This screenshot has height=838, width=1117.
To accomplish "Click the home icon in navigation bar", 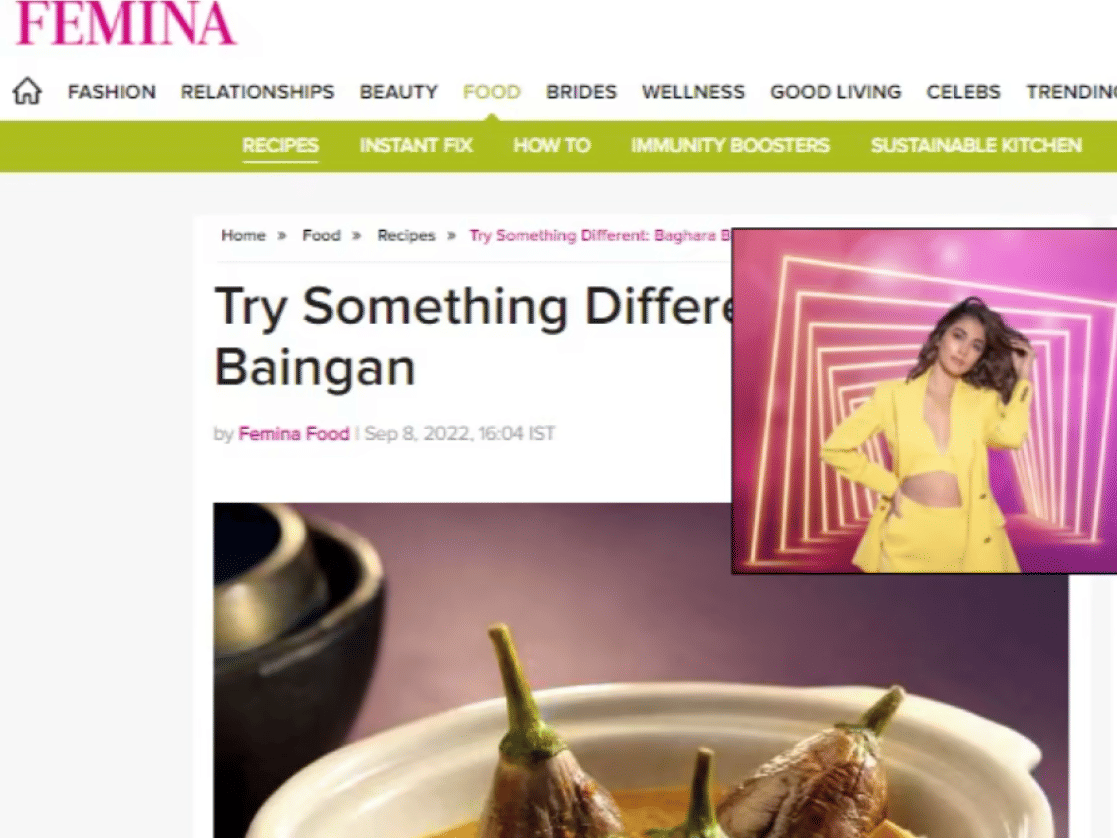I will [x=27, y=91].
